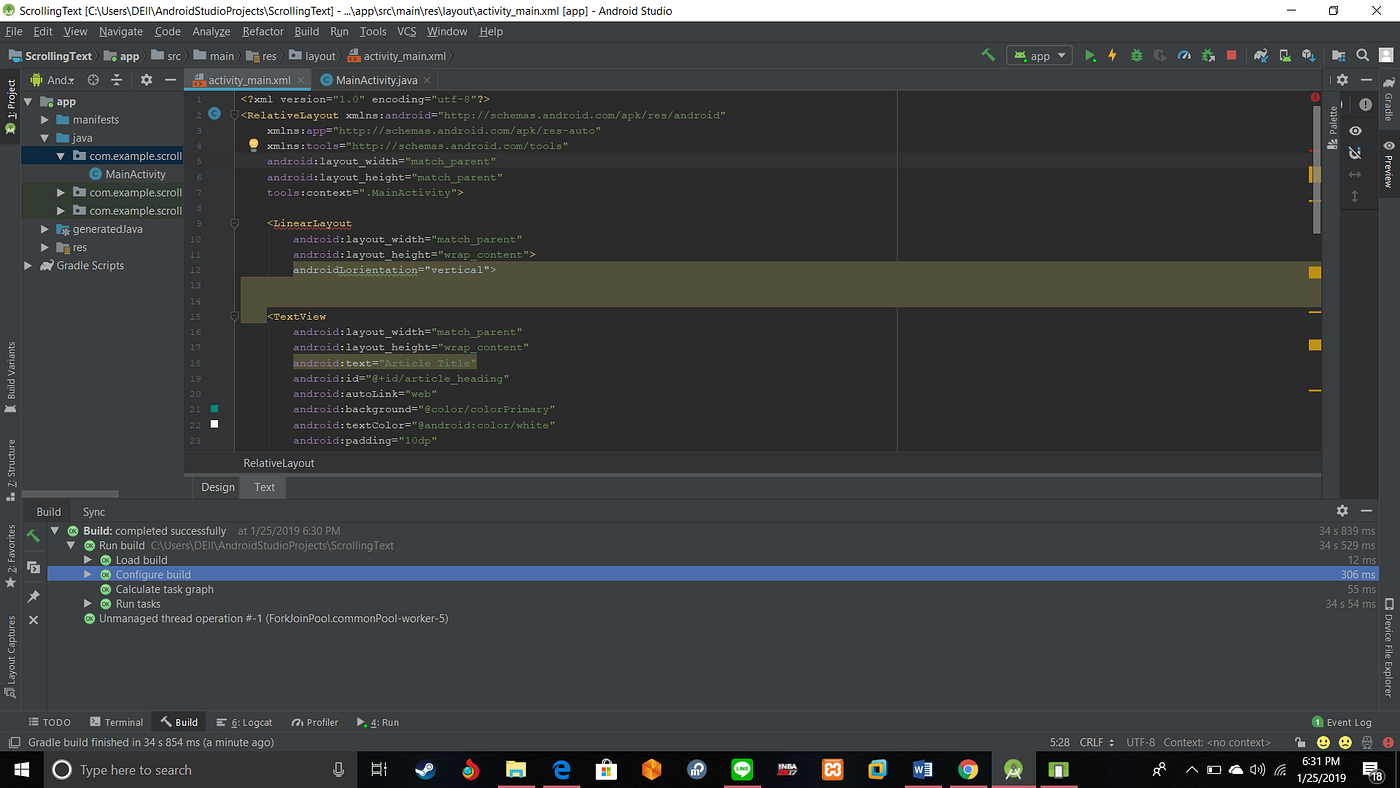
Task: Open SDK Manager from the toolbar
Action: click(x=1307, y=55)
